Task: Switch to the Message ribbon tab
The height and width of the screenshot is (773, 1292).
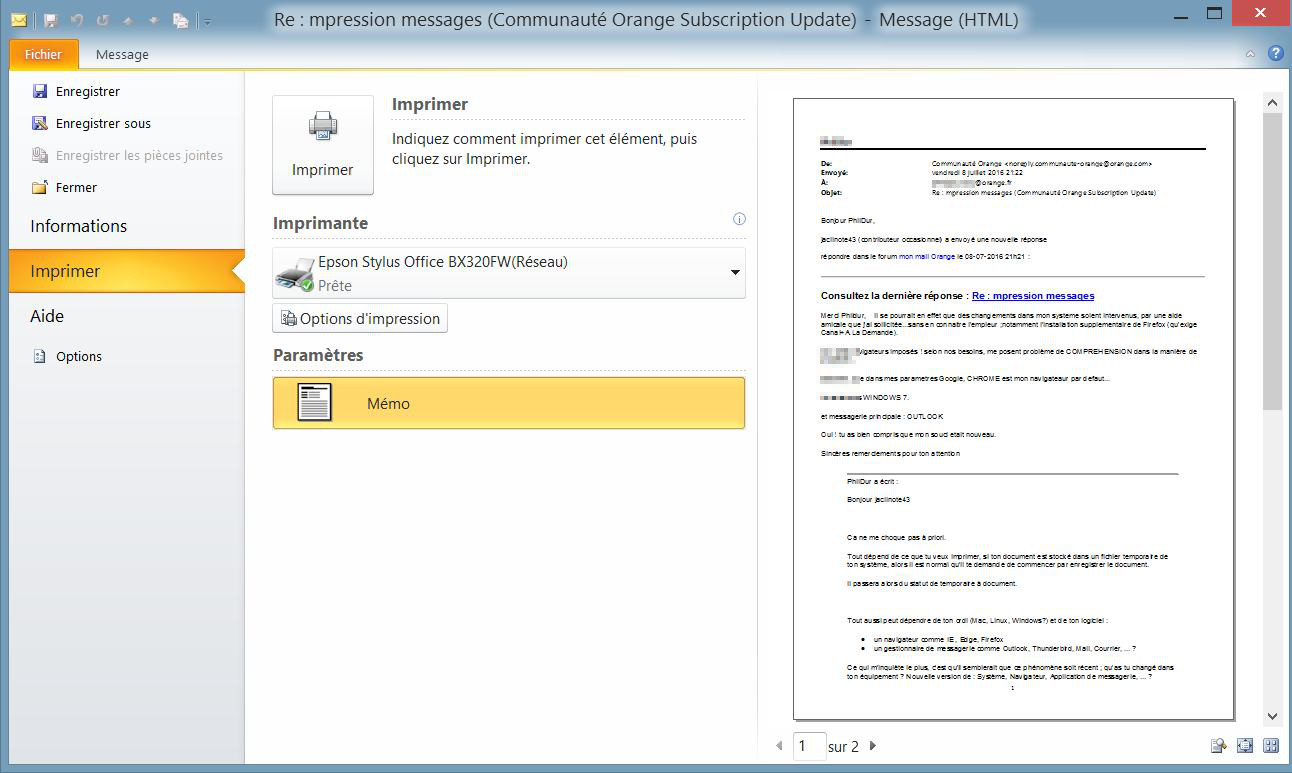Action: (x=122, y=55)
